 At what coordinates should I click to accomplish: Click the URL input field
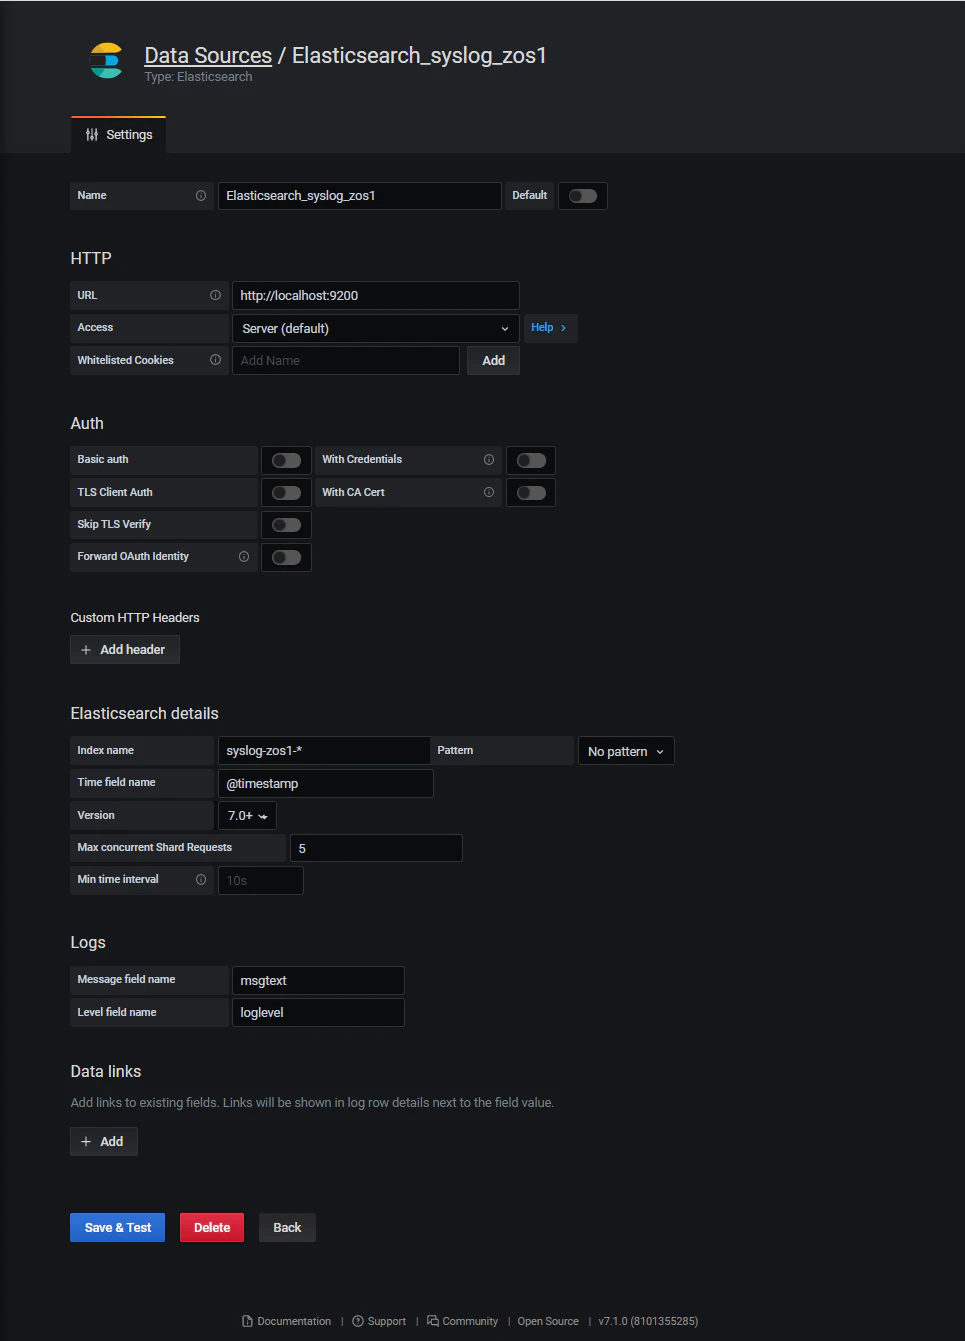(376, 296)
